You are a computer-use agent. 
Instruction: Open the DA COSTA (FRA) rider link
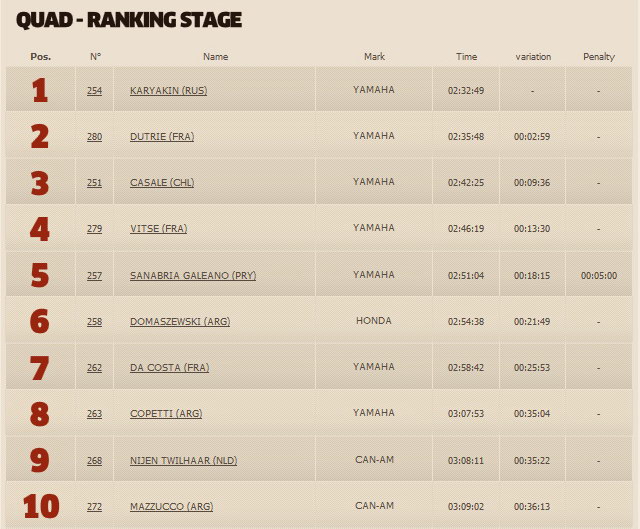coord(169,368)
